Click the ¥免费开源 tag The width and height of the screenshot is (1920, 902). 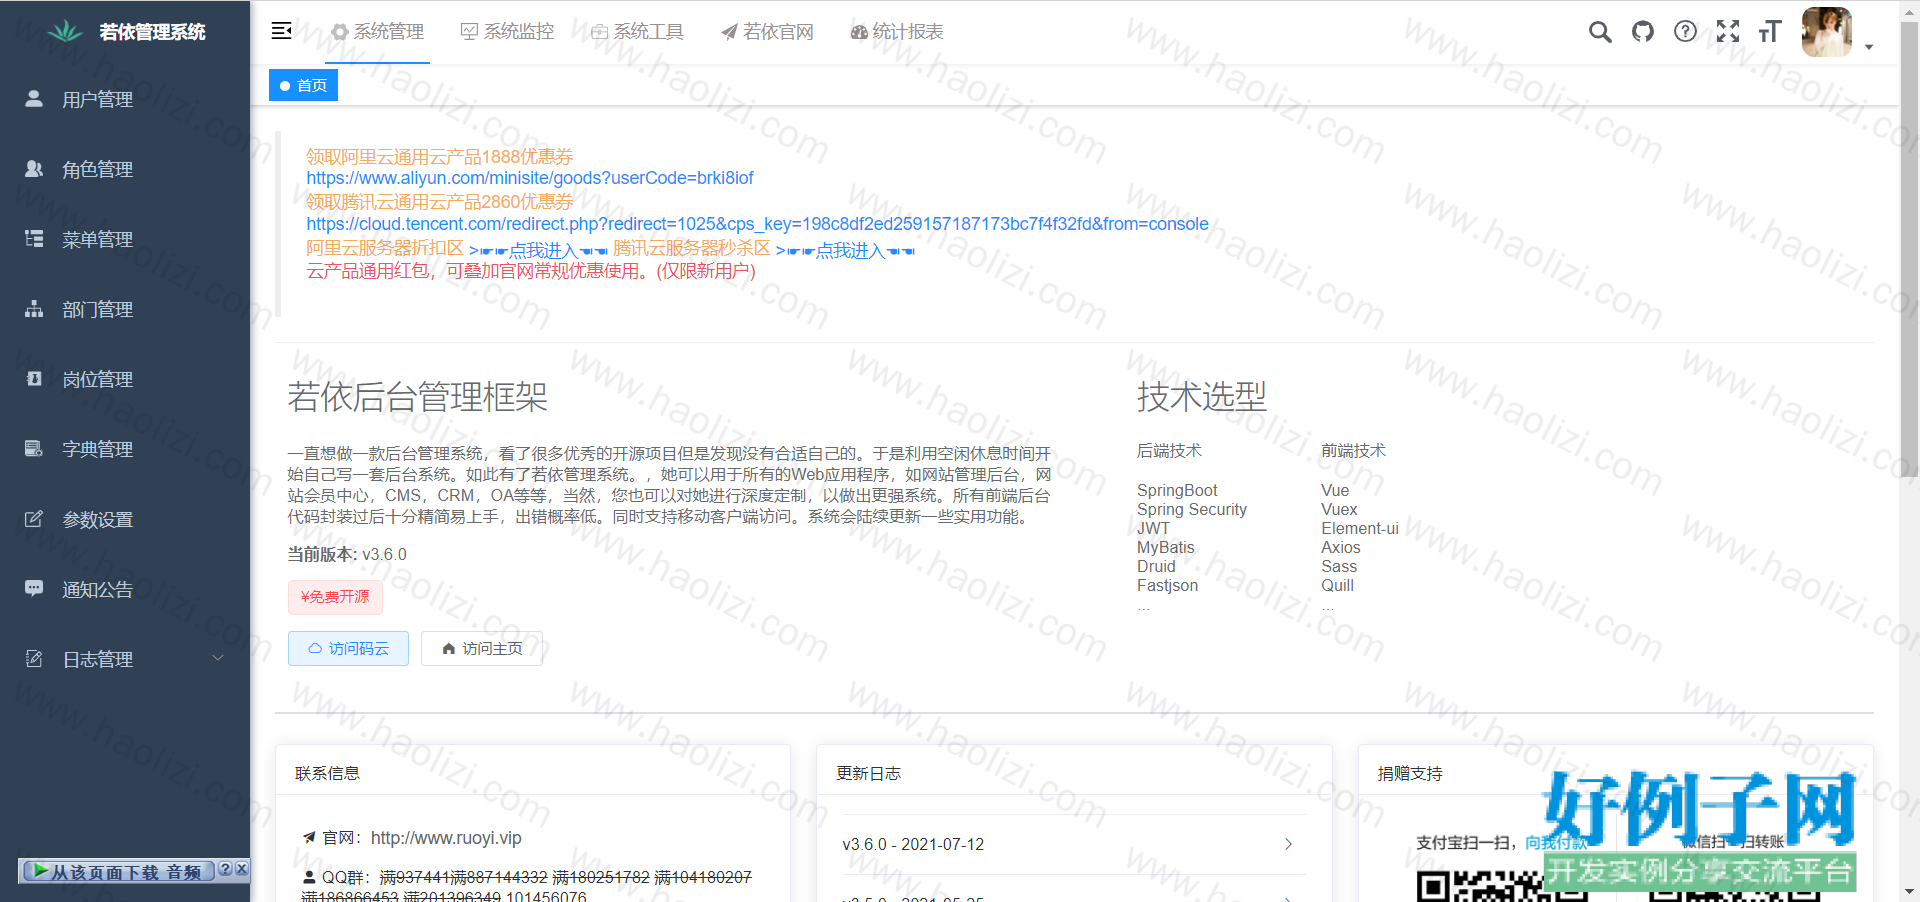click(x=335, y=597)
